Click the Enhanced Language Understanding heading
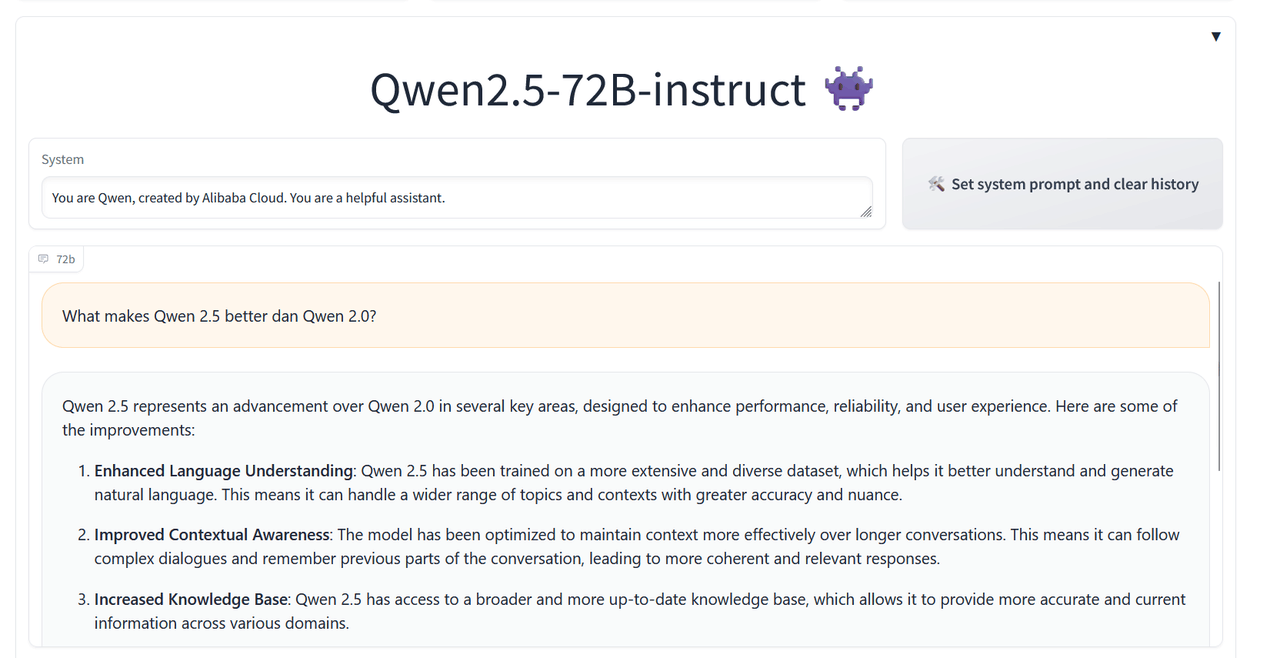 pos(224,471)
